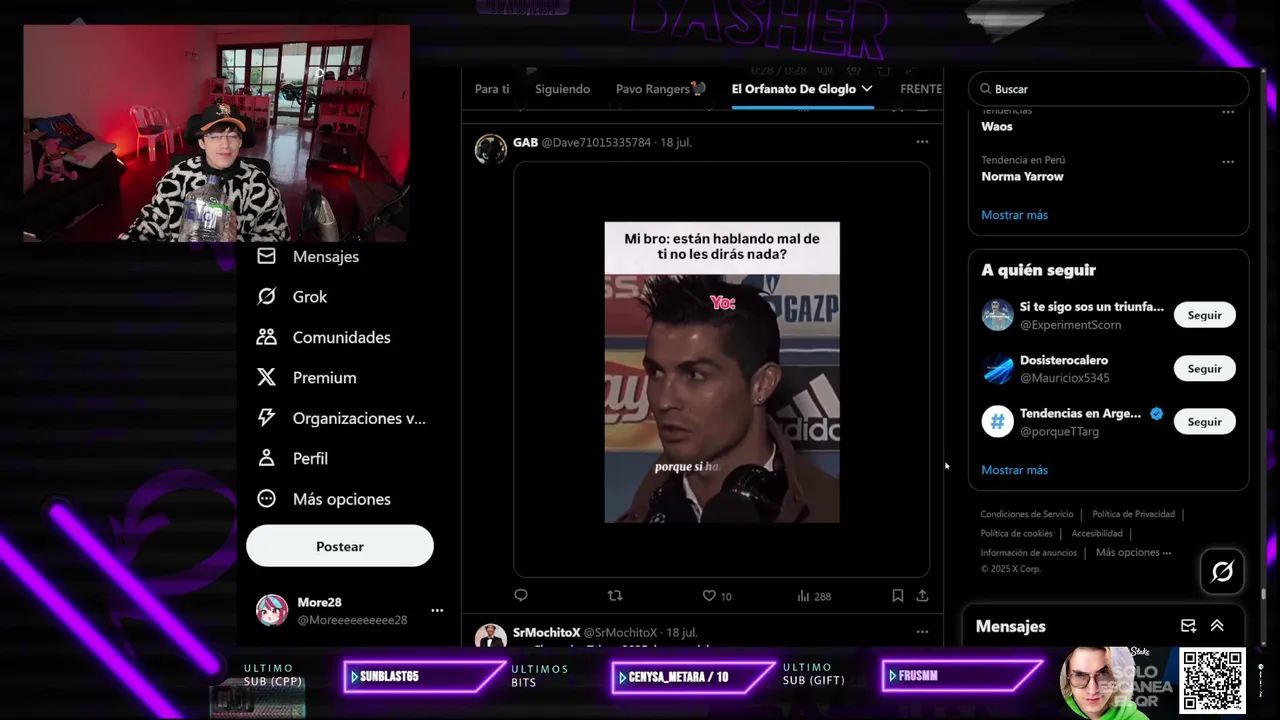Screen dimensions: 1280x720
Task: Open SrMochitoX's profile avatar
Action: click(491, 635)
